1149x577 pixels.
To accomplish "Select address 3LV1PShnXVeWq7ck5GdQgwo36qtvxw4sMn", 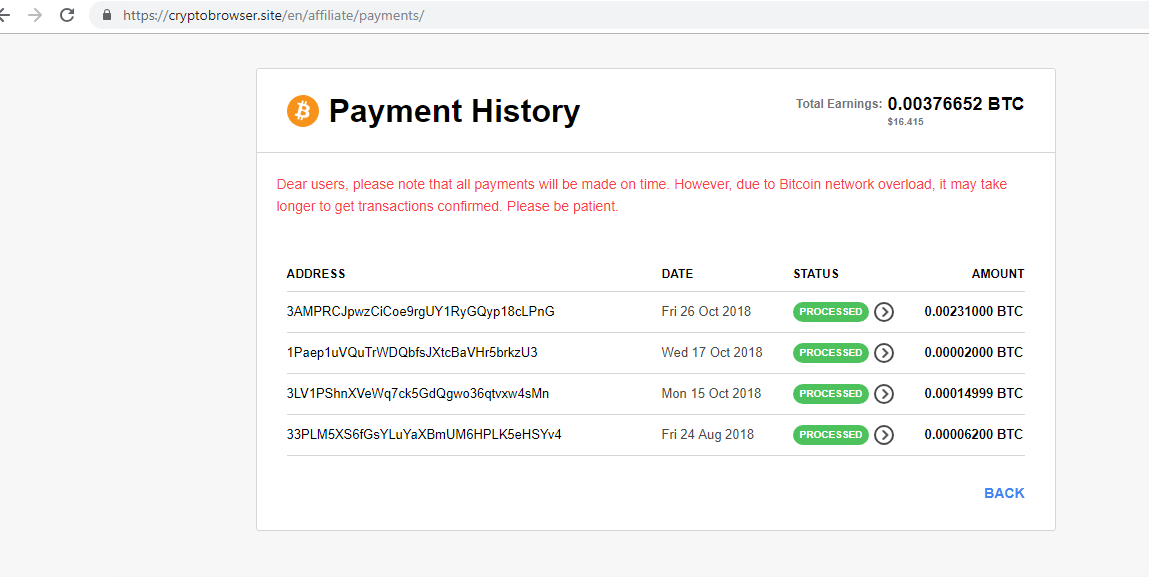I will click(x=418, y=394).
